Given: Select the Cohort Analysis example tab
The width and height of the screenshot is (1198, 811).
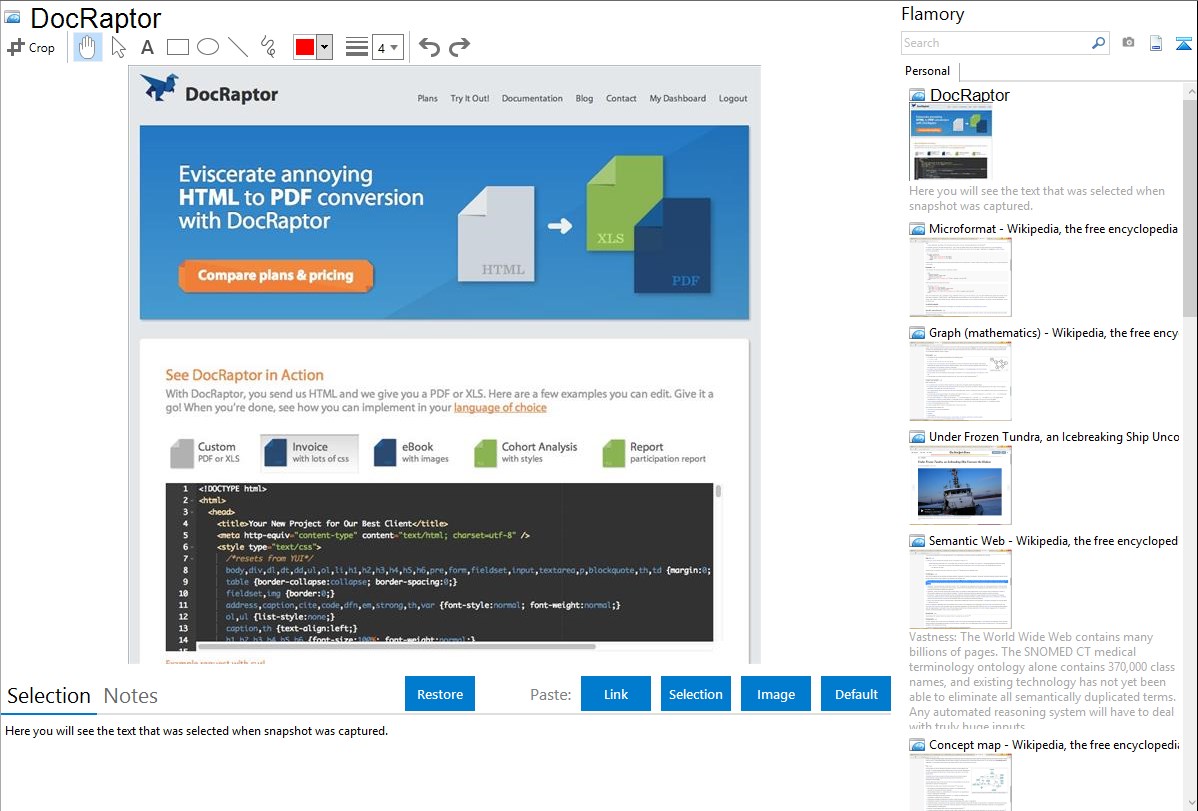Looking at the screenshot, I should pos(526,453).
